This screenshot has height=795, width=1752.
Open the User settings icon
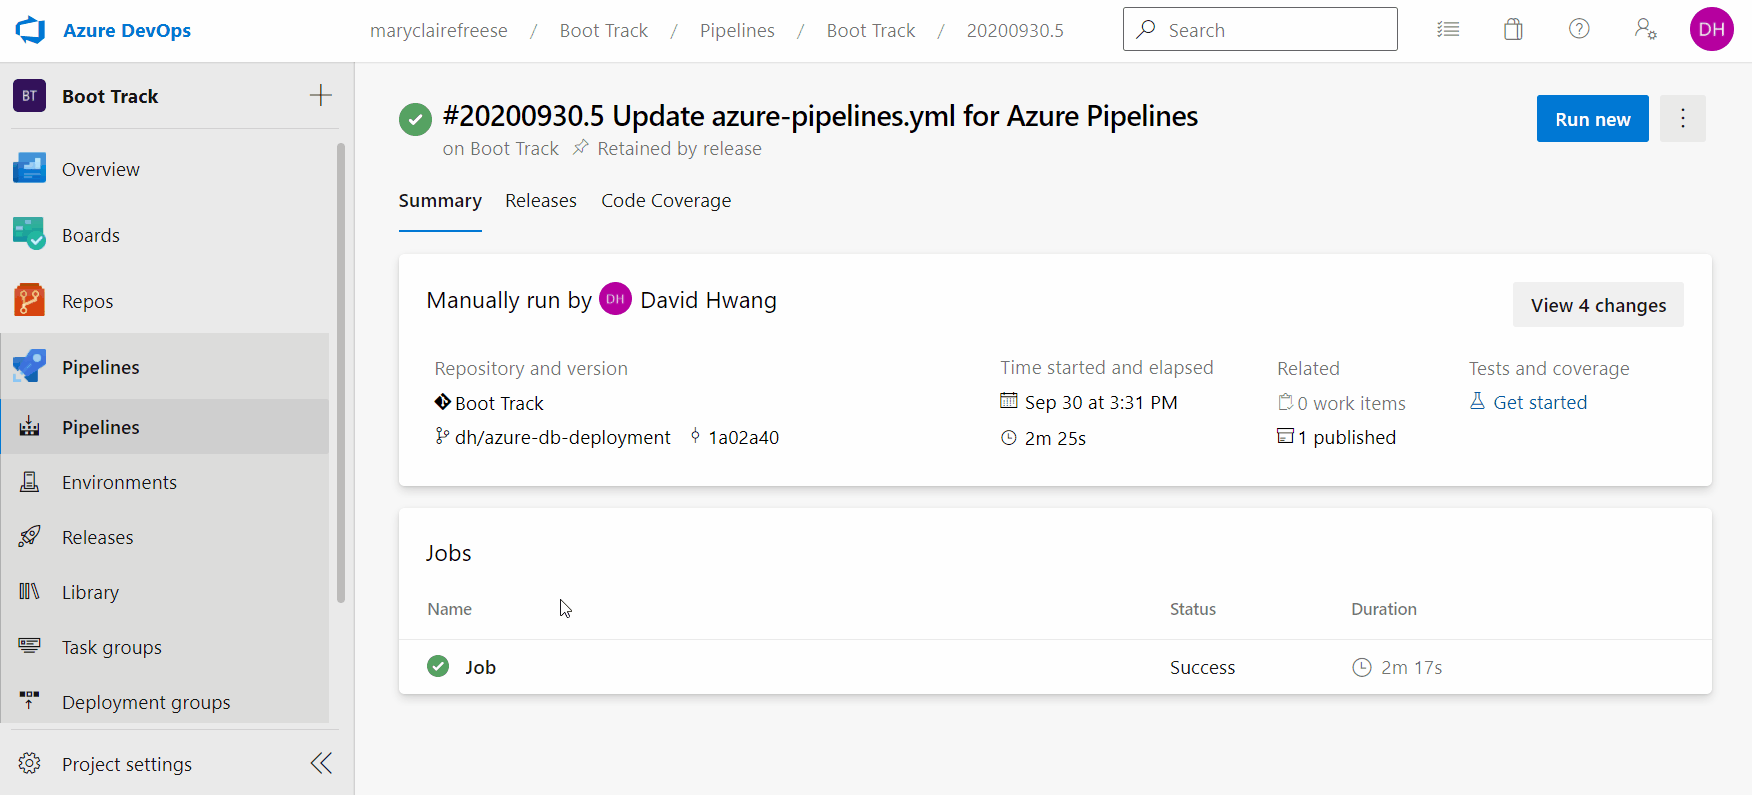click(x=1645, y=30)
